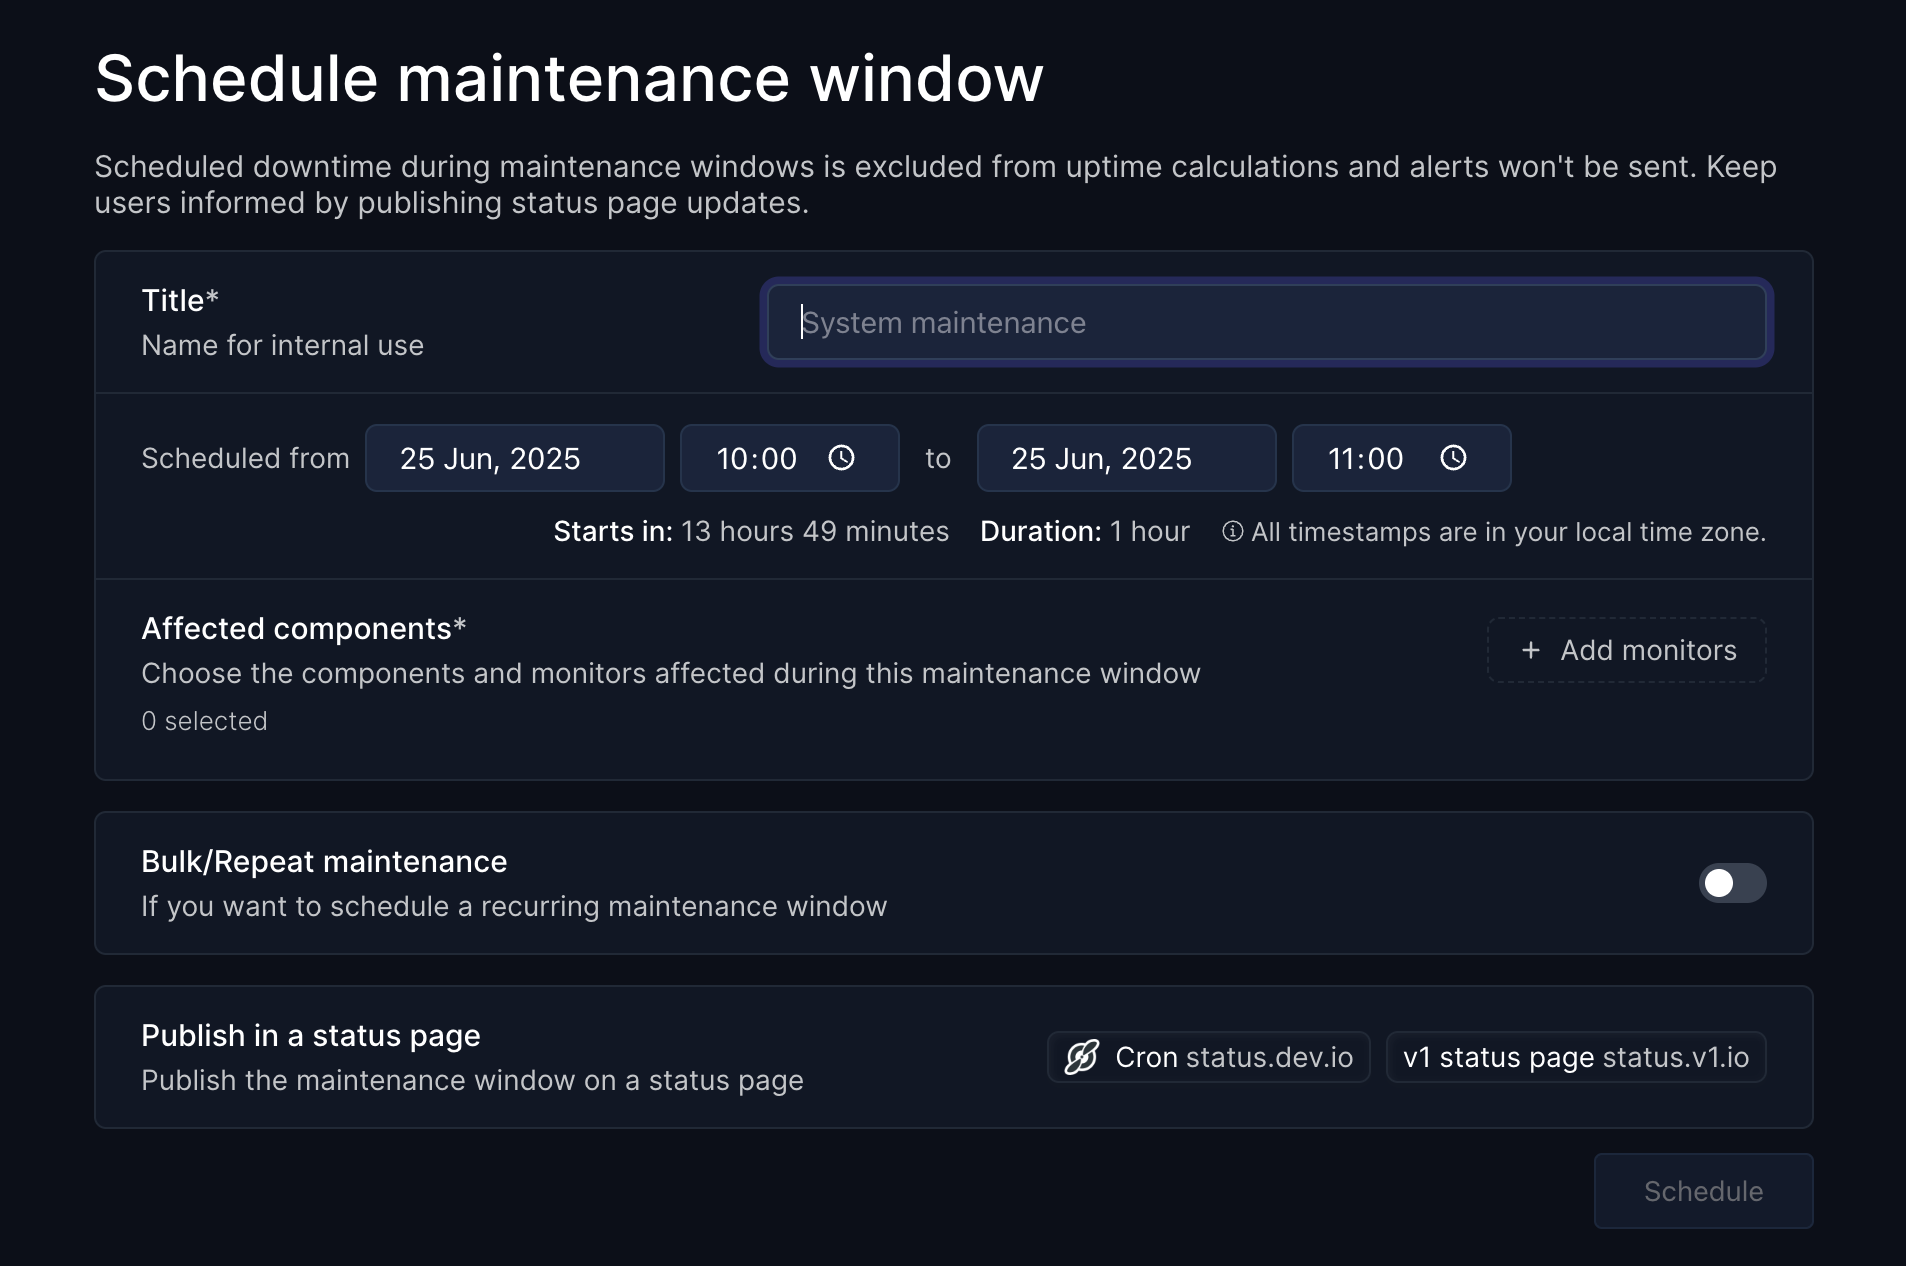Toggle Bulk/Repeat maintenance switch
Image resolution: width=1906 pixels, height=1266 pixels.
tap(1732, 883)
